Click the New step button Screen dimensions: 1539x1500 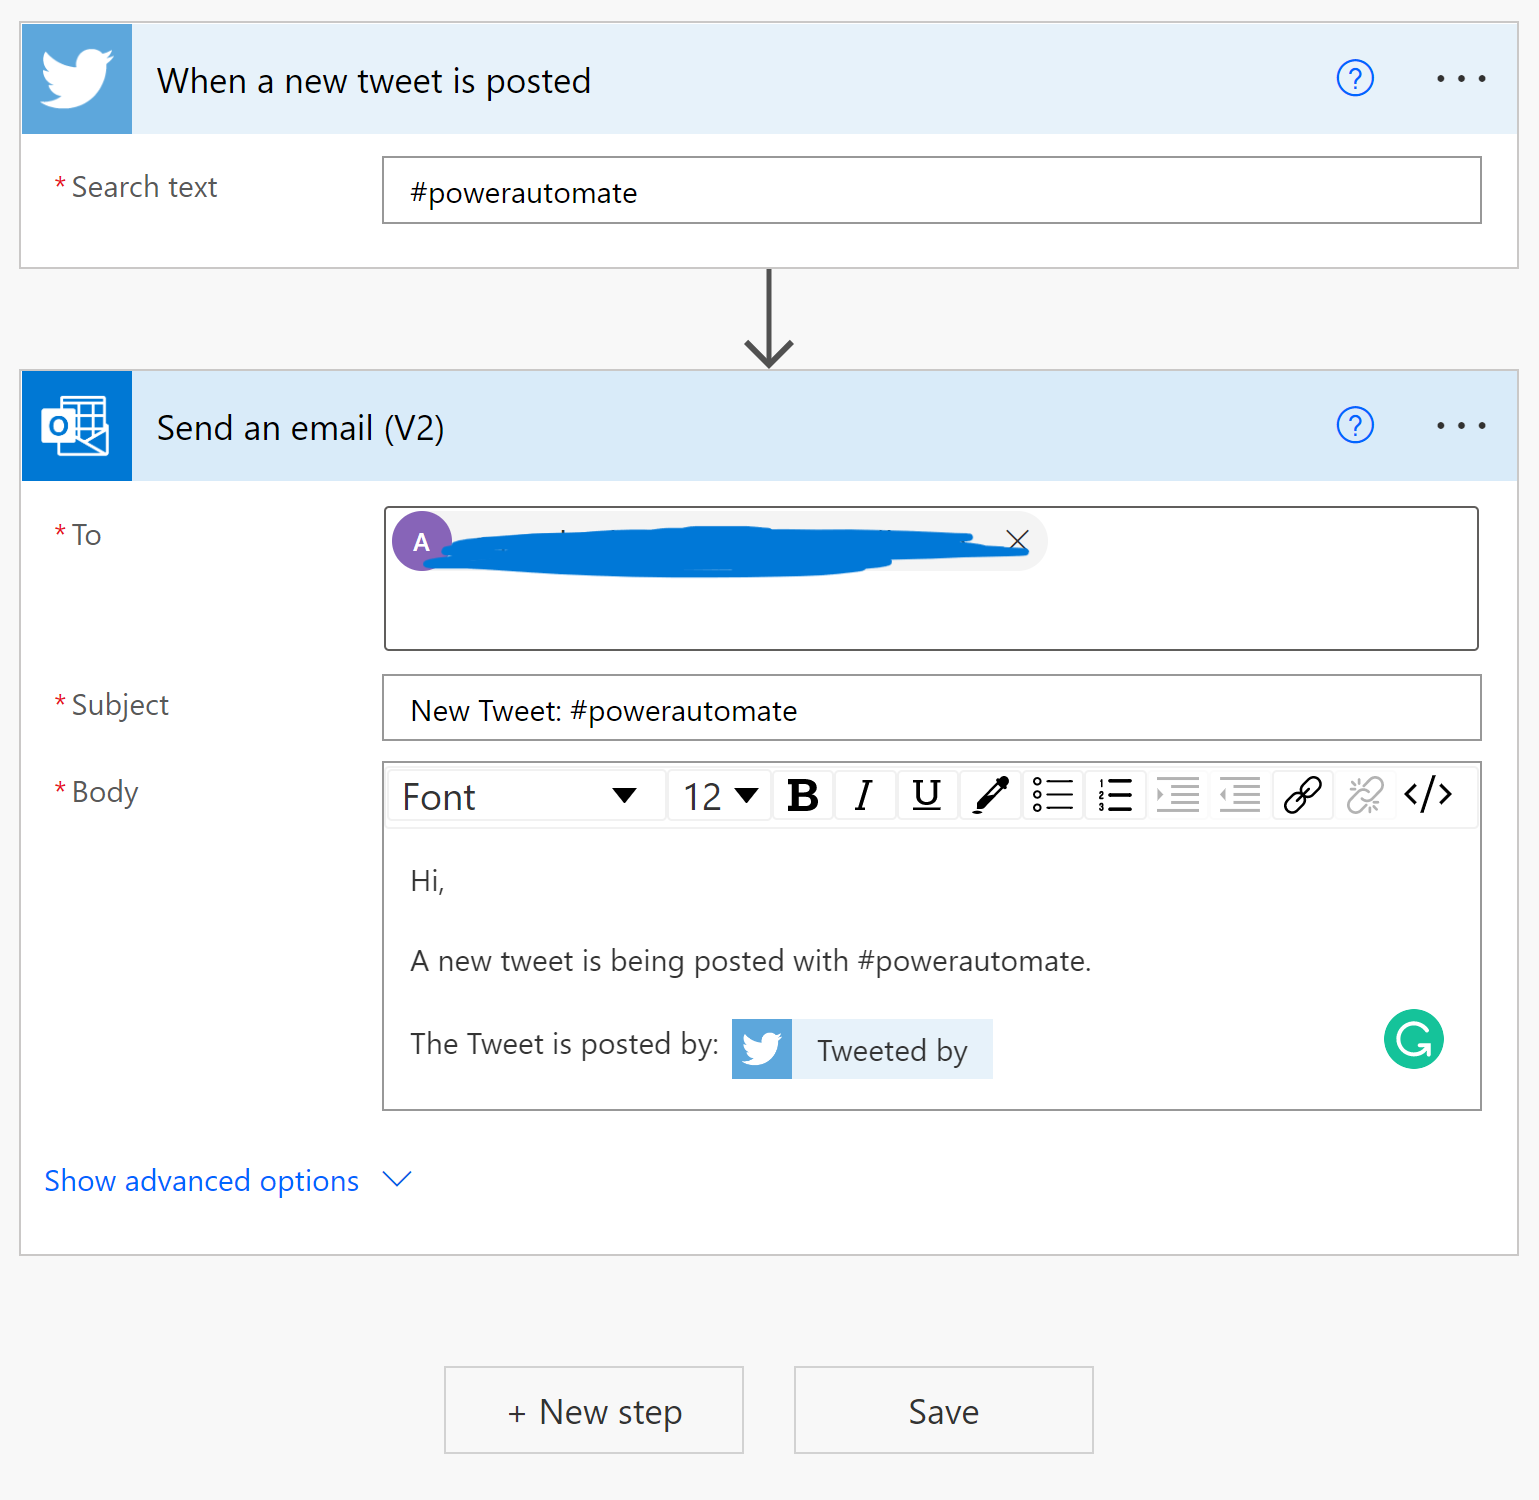point(594,1411)
